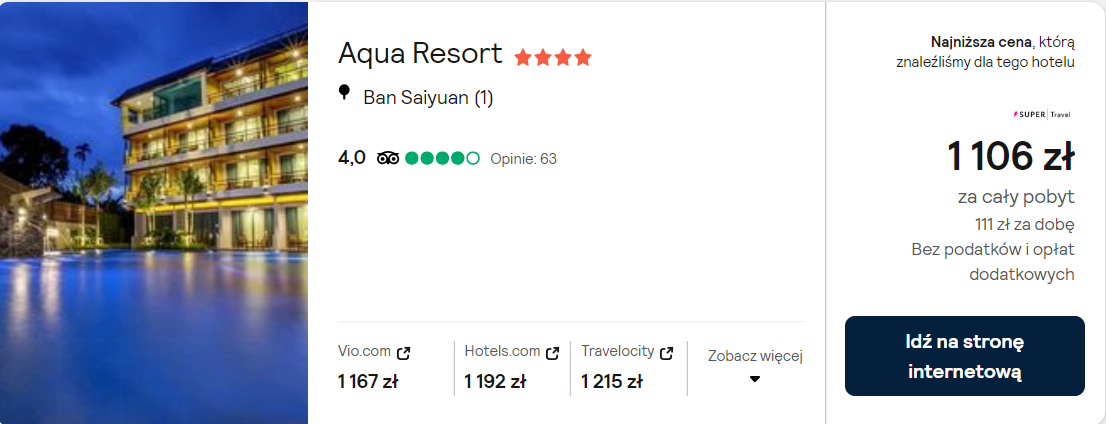
Task: Open the Aqua Resort hotel title
Action: pyautogui.click(x=420, y=54)
